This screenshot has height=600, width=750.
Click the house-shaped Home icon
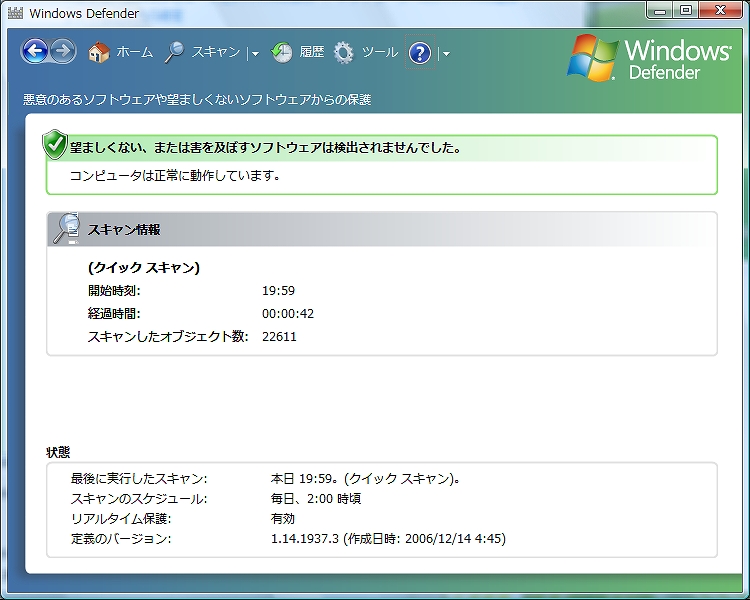[x=98, y=52]
